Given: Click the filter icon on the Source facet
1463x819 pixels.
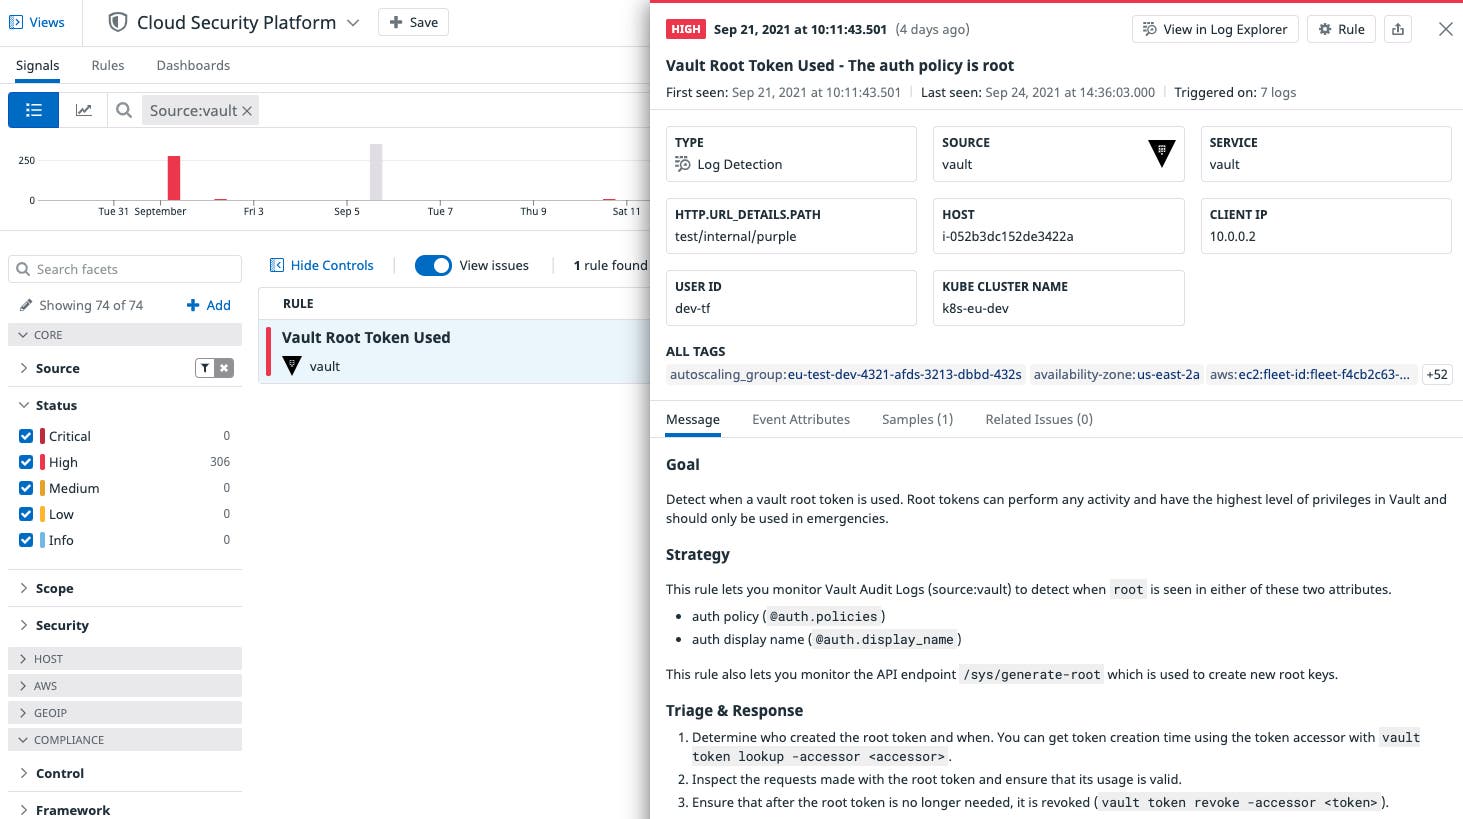Looking at the screenshot, I should click(206, 367).
